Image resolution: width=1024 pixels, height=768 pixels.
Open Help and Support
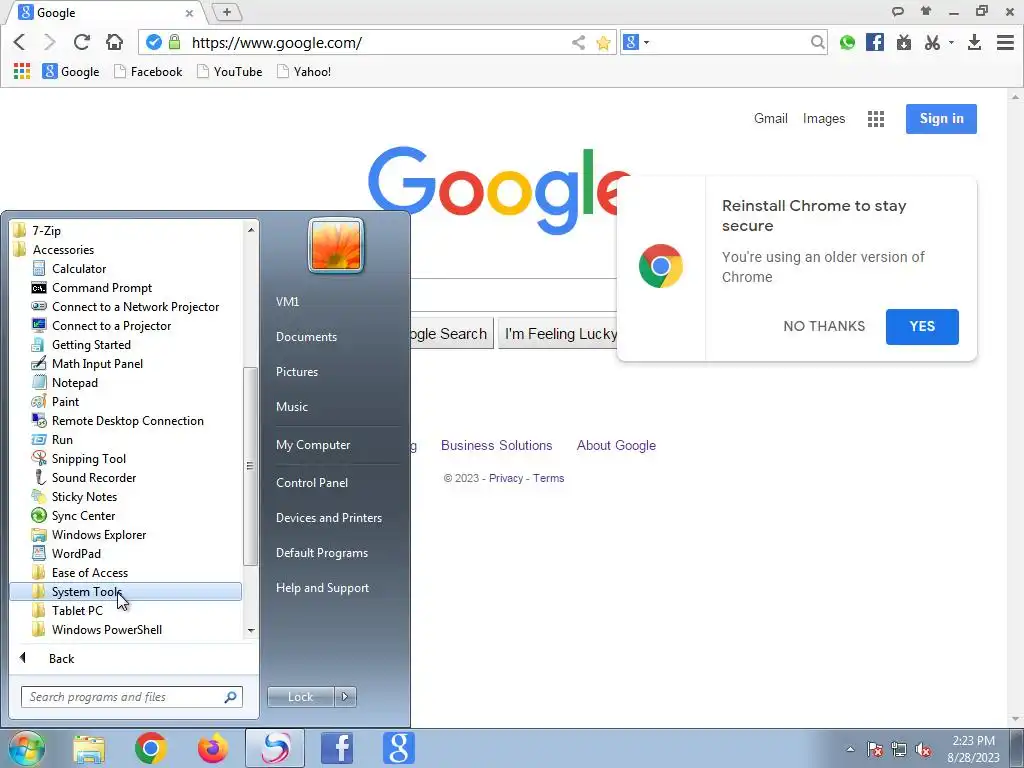point(322,588)
